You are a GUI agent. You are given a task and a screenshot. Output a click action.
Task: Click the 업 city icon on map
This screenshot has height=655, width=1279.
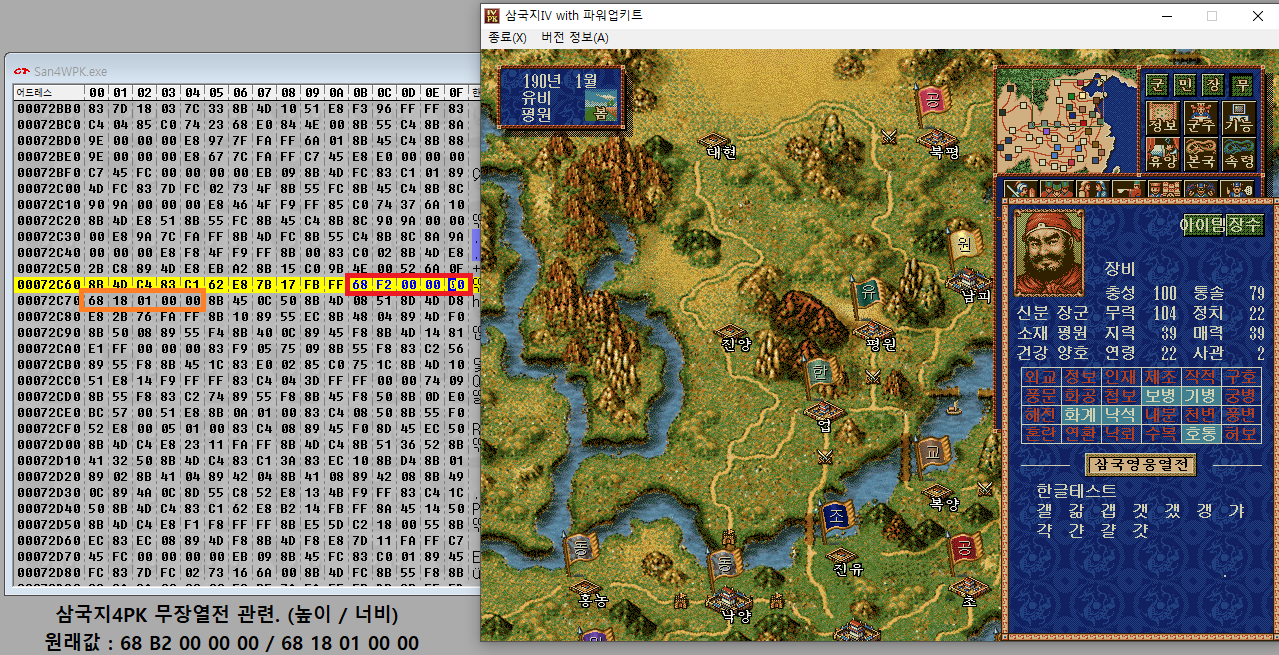824,409
